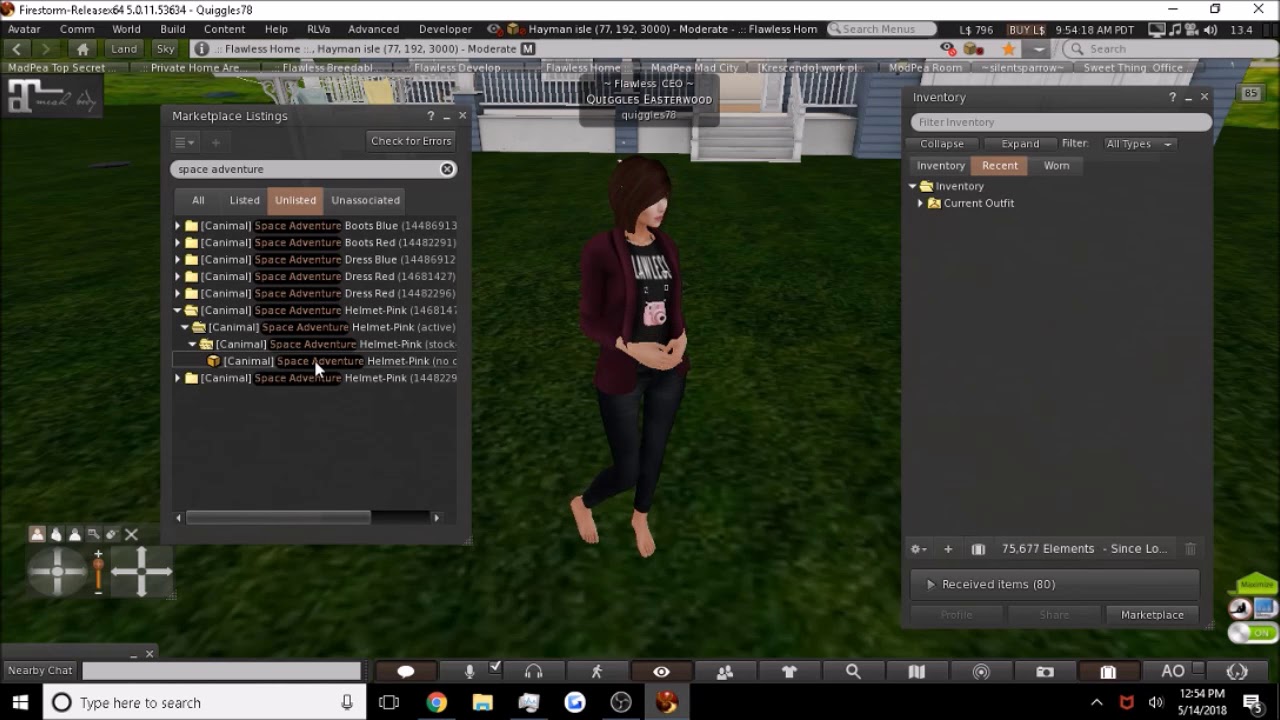Expand Dress Blue listing folder

(178, 260)
